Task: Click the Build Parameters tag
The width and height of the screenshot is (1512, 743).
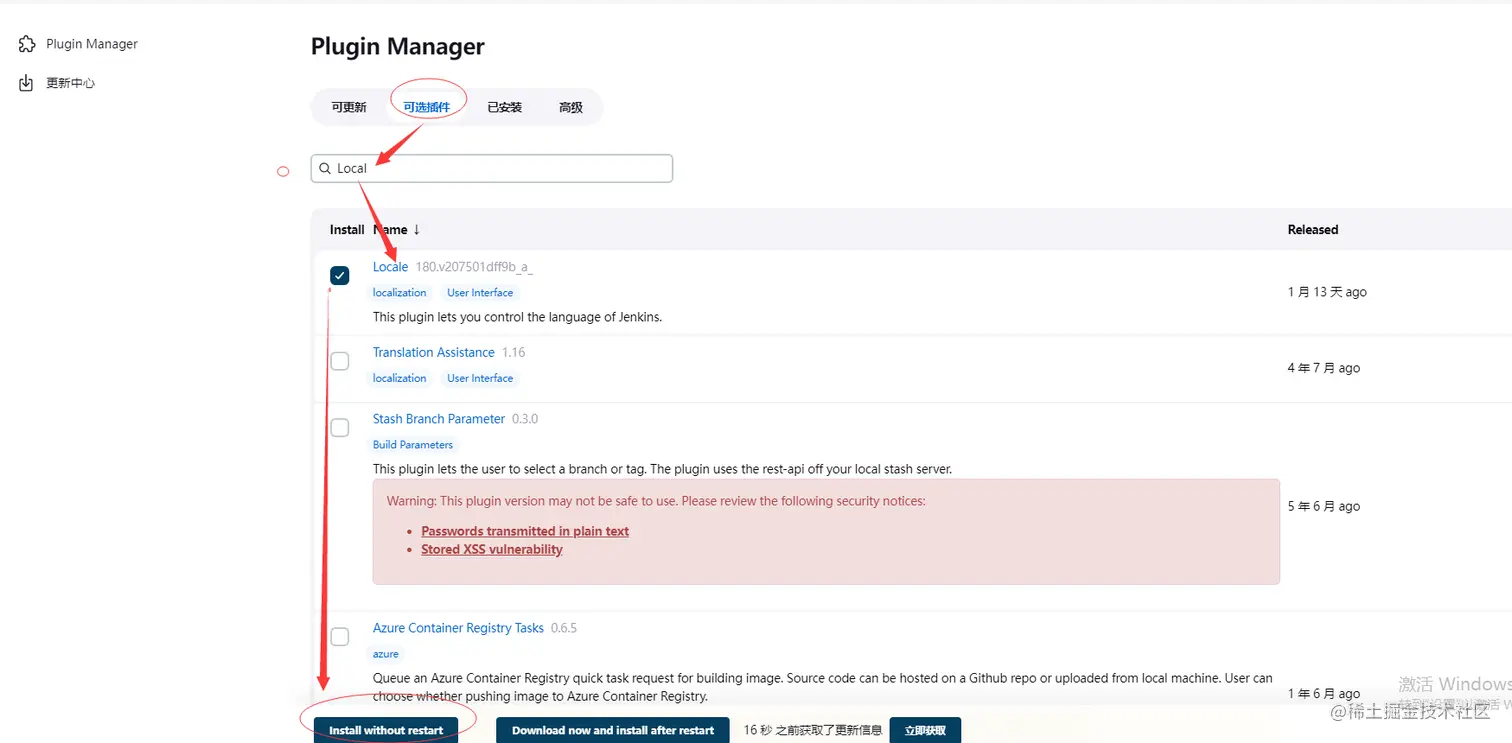Action: coord(413,445)
